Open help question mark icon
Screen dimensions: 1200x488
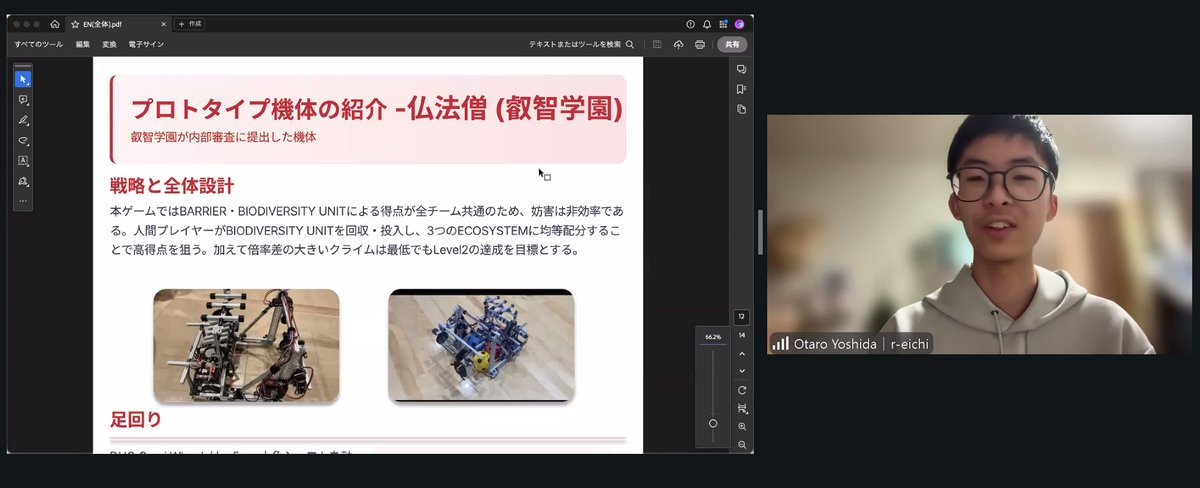coord(690,24)
